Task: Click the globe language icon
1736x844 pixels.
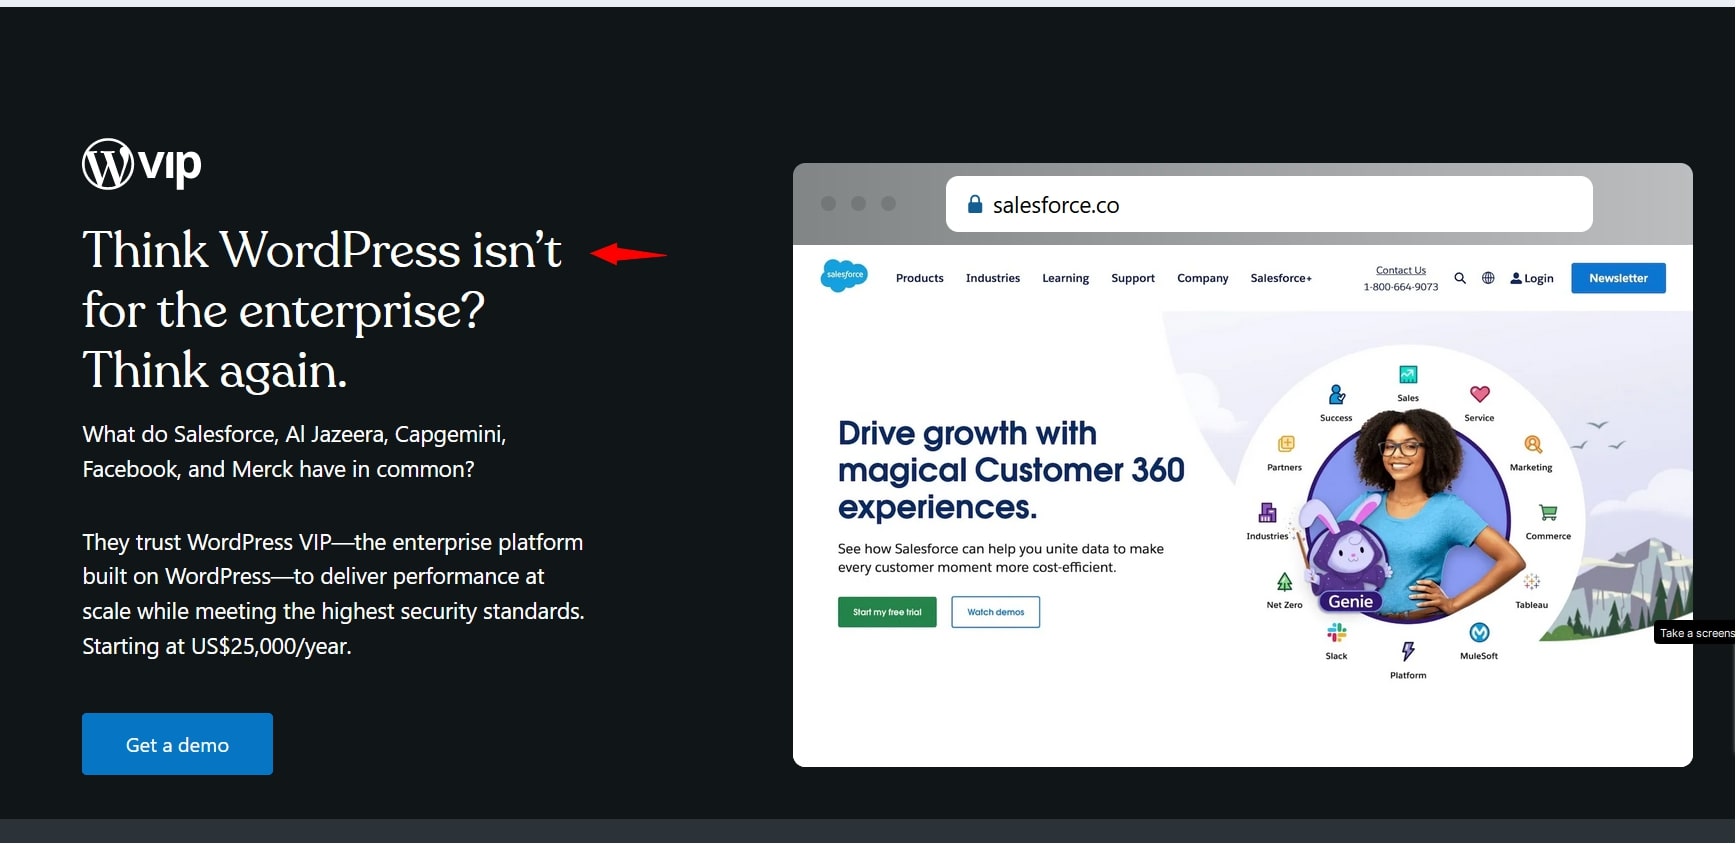Action: pyautogui.click(x=1488, y=278)
